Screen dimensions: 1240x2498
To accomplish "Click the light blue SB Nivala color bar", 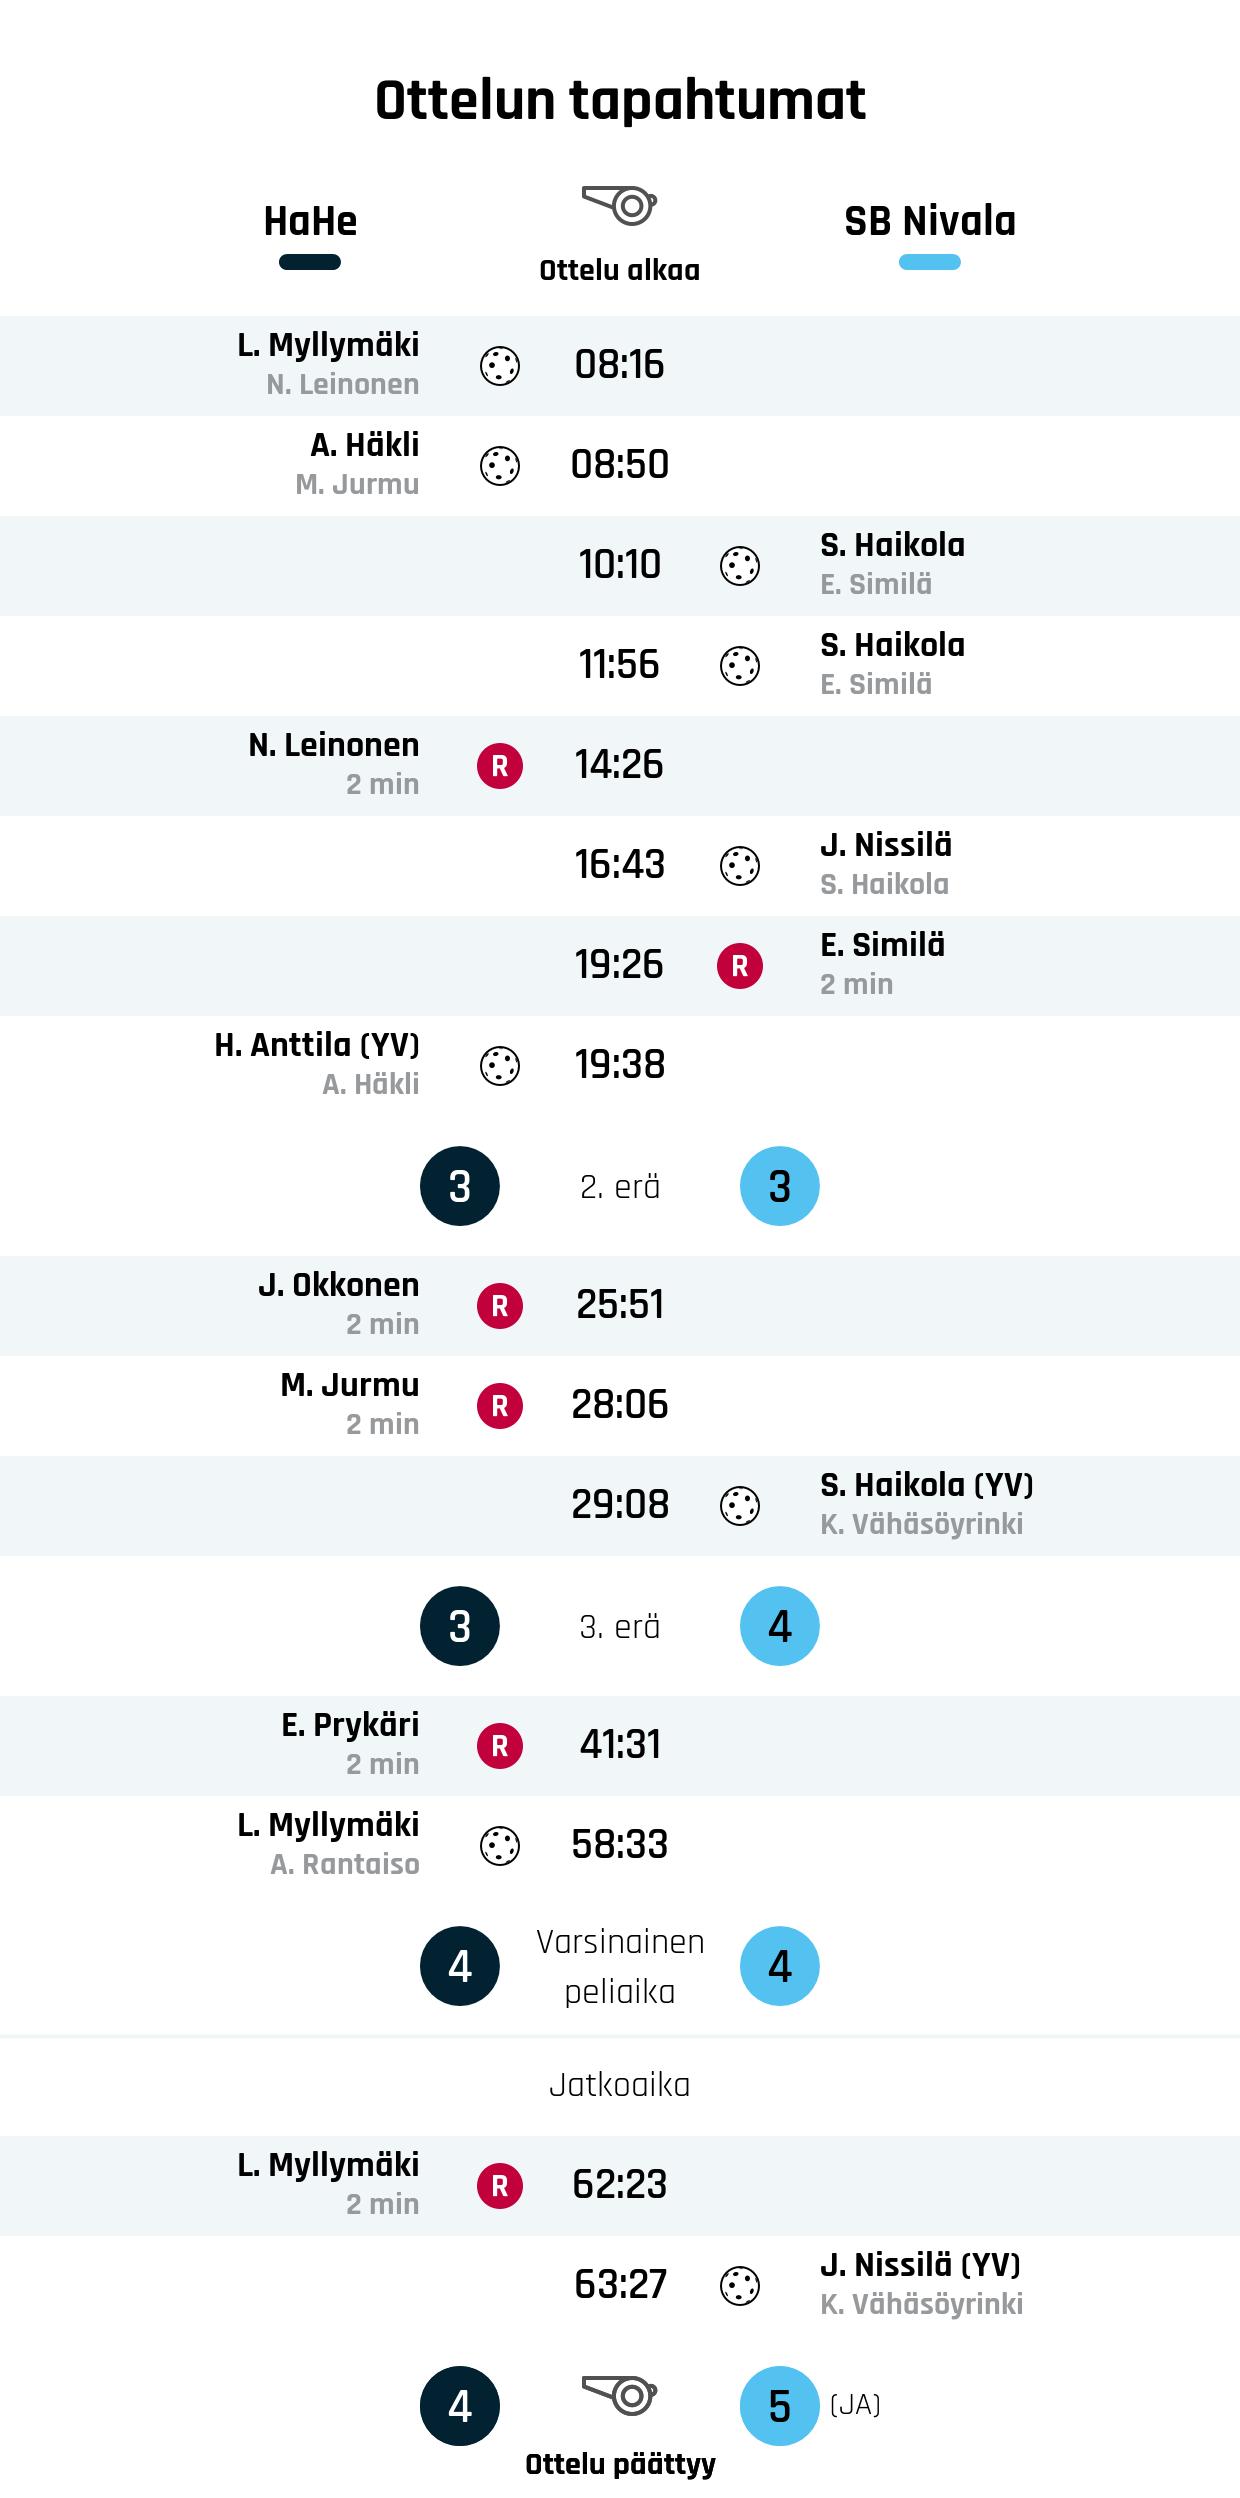I will click(x=930, y=263).
